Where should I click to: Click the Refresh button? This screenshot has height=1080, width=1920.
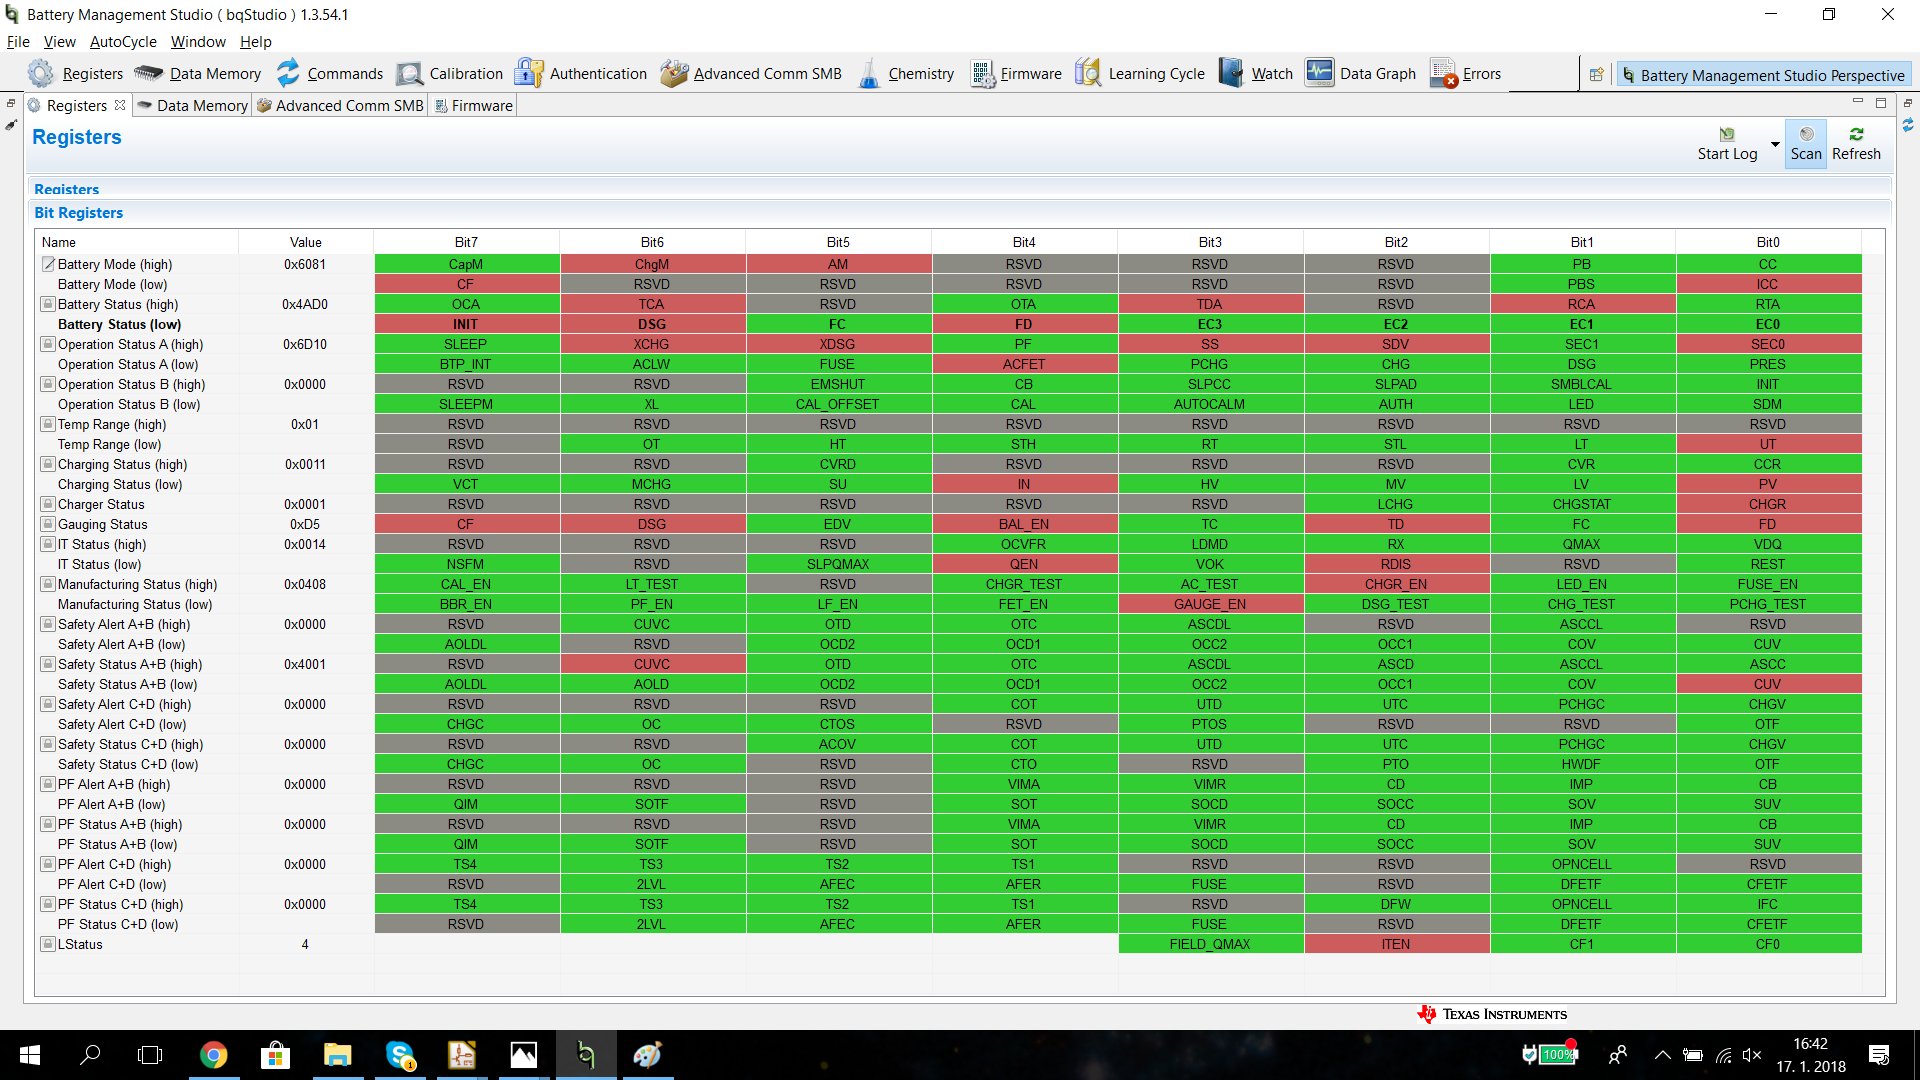tap(1856, 143)
